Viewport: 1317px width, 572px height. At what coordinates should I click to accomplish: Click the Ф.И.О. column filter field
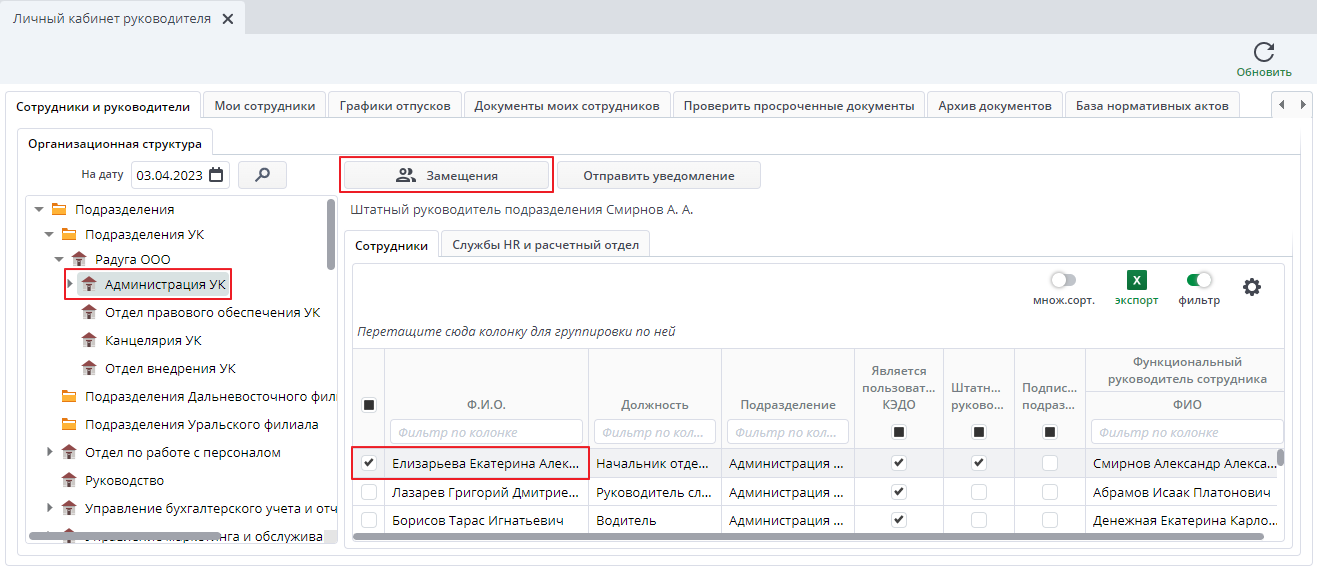pos(486,433)
